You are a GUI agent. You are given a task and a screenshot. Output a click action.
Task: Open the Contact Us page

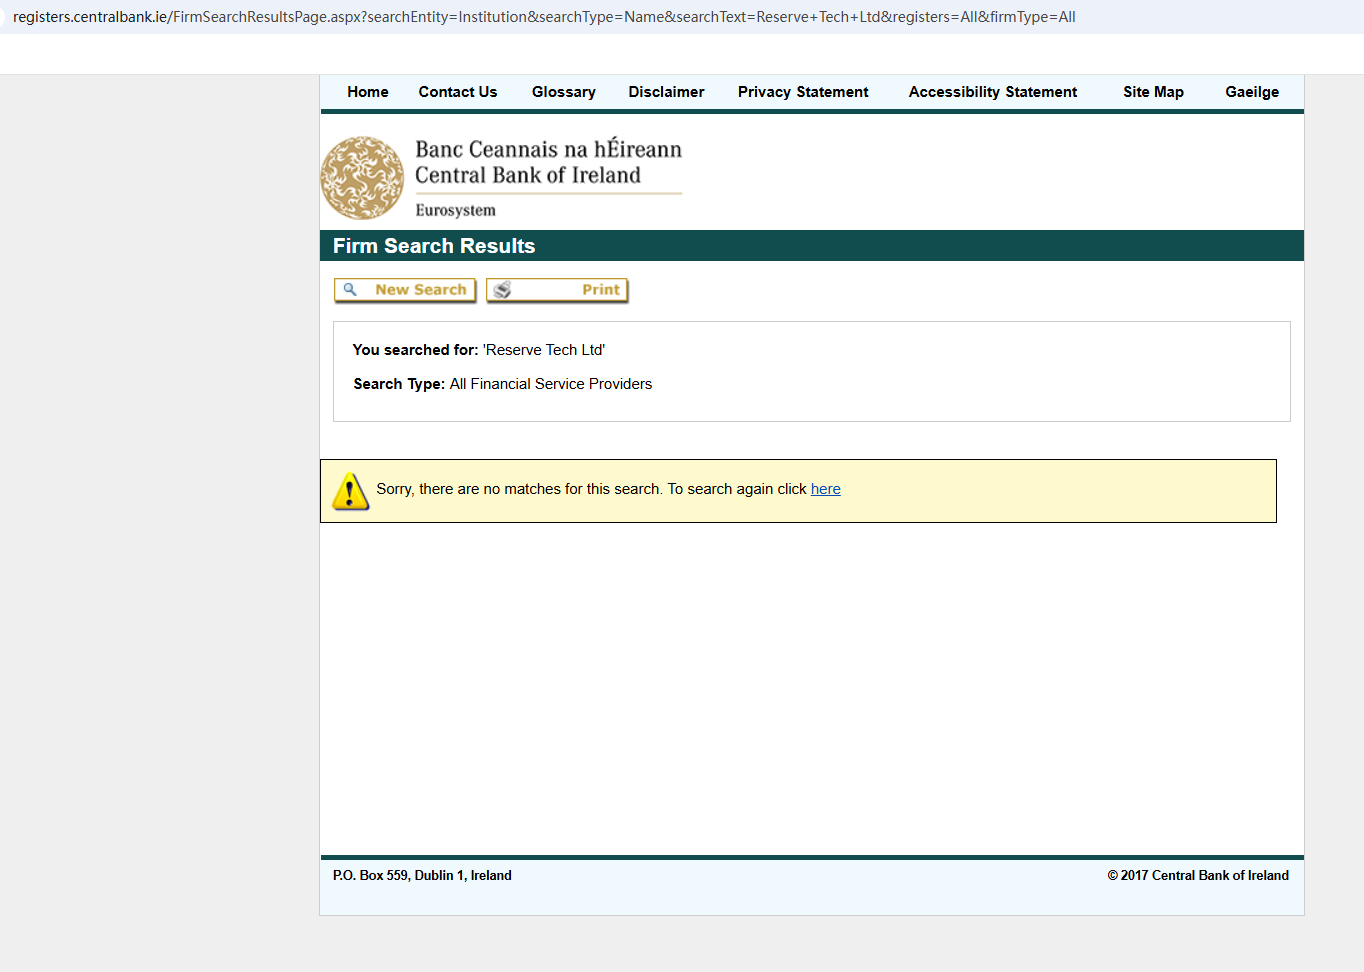click(x=457, y=92)
